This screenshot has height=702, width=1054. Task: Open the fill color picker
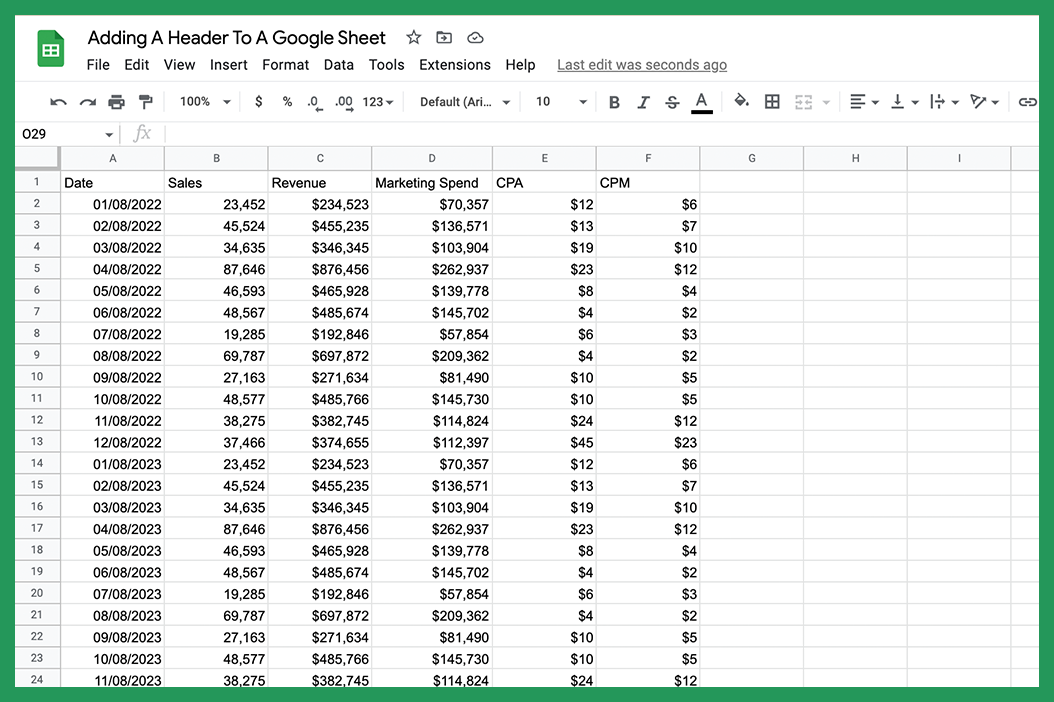point(742,101)
